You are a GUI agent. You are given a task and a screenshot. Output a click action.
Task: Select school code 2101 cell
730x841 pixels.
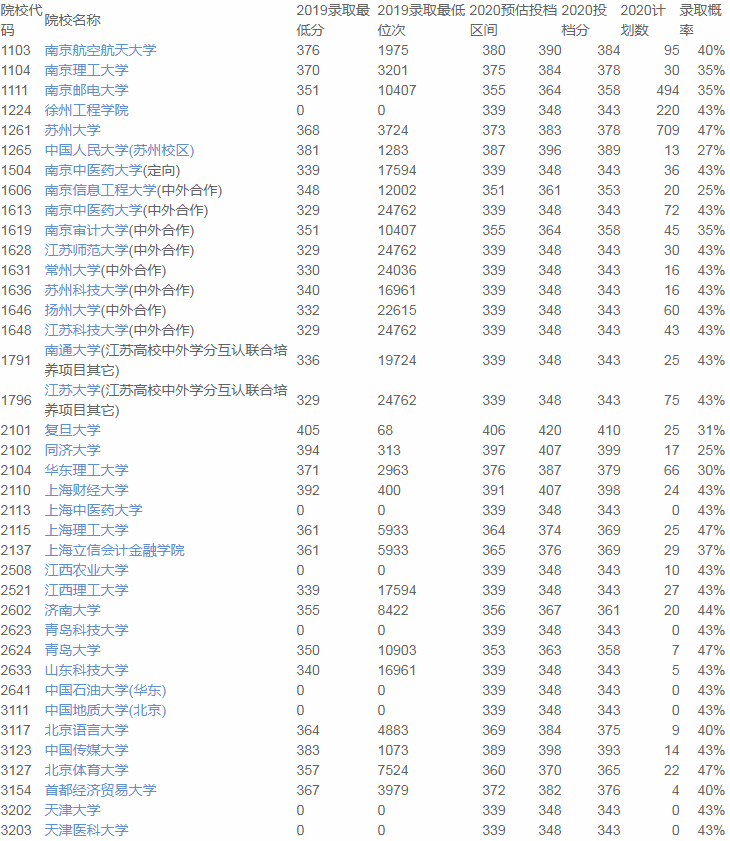[16, 431]
